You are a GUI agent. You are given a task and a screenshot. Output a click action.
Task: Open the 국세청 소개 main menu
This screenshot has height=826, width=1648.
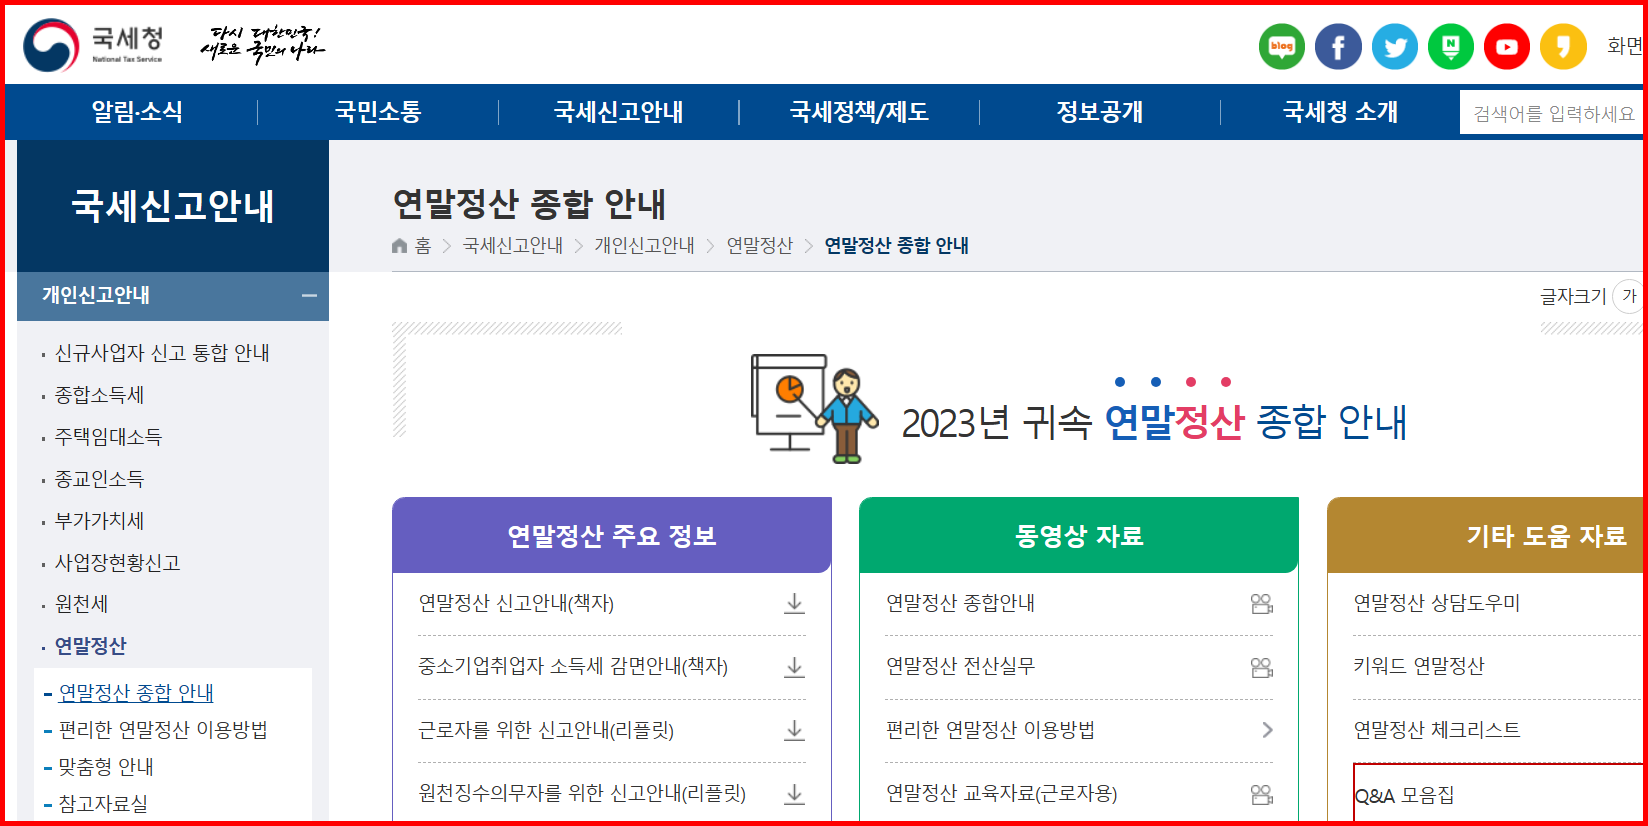[1340, 111]
